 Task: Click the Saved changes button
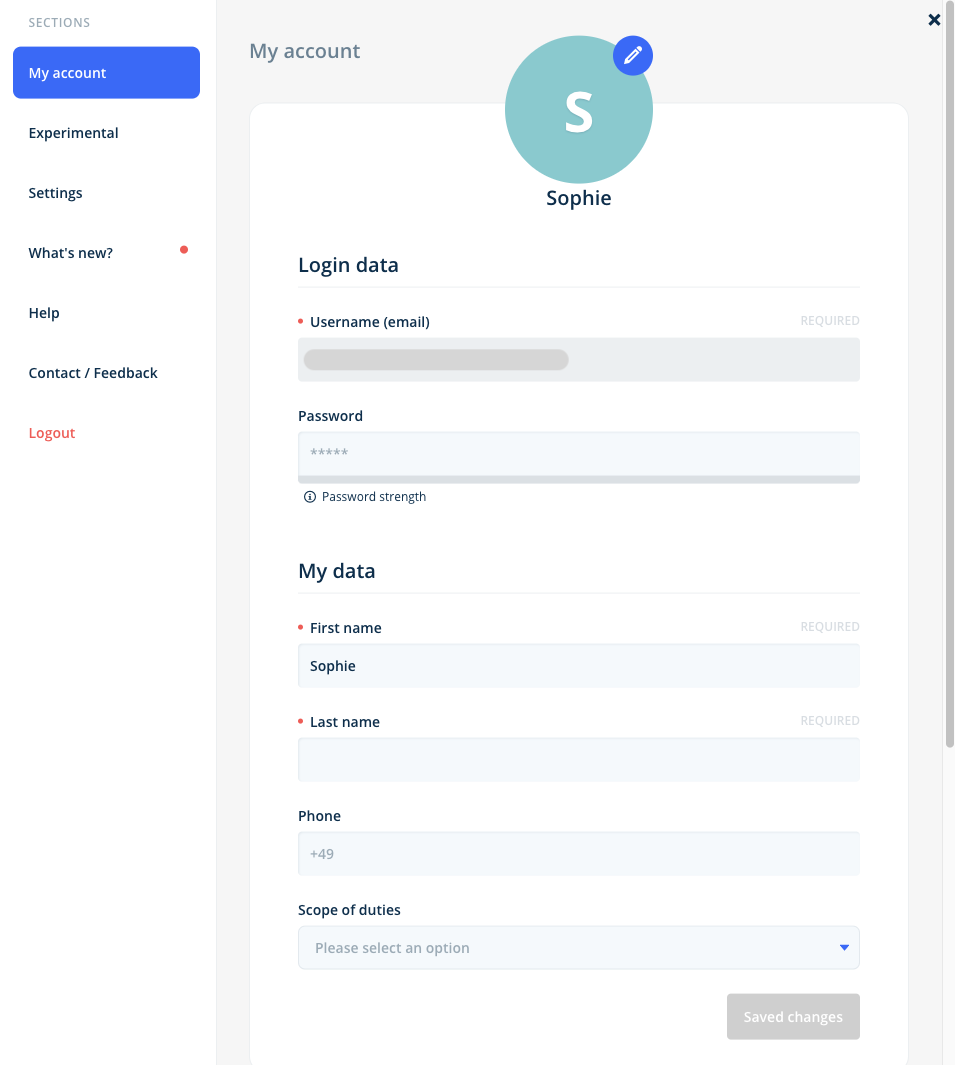[x=793, y=1017]
